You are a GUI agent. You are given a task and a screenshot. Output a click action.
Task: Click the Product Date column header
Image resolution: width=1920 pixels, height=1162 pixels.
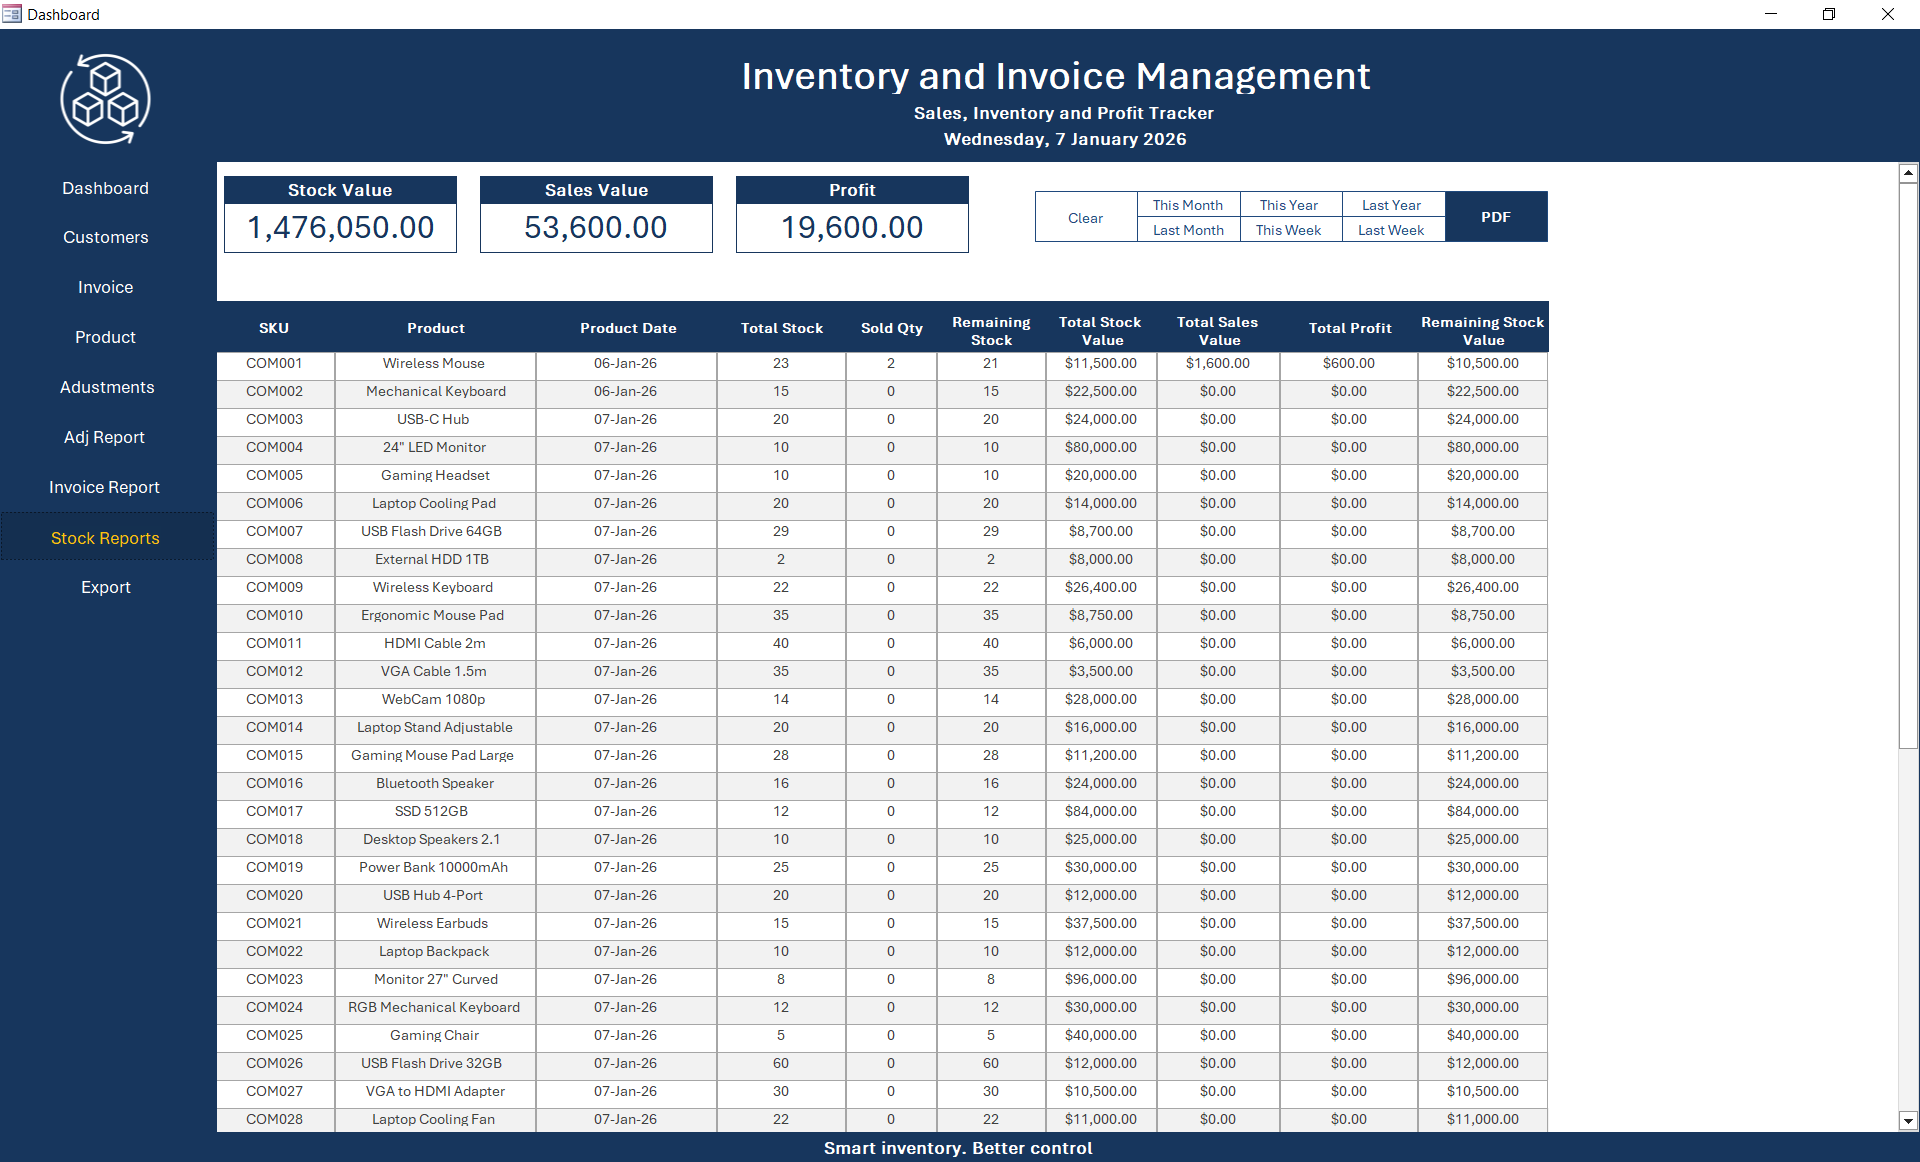pos(627,328)
